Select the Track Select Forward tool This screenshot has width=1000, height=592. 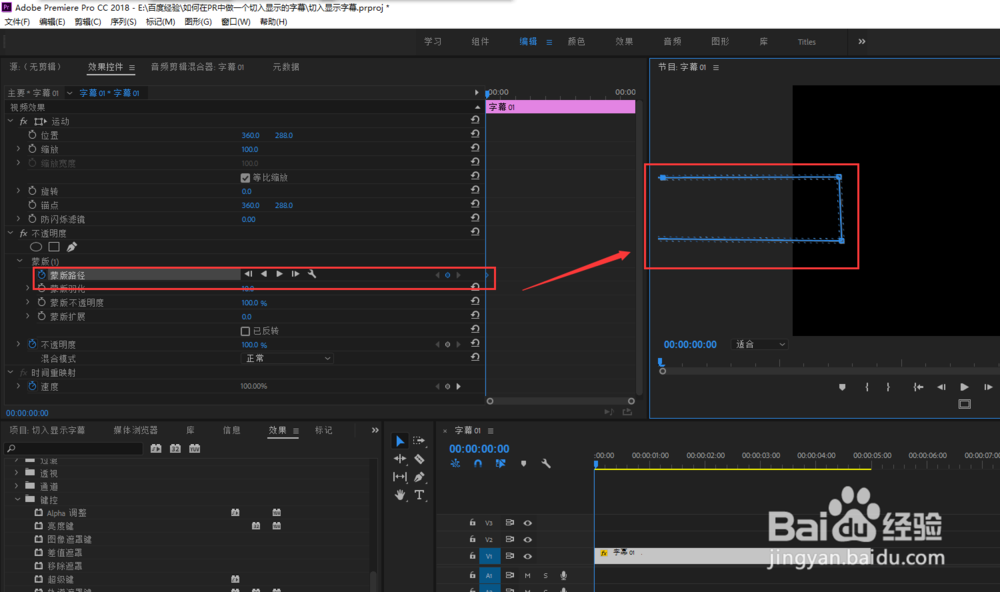[x=419, y=441]
